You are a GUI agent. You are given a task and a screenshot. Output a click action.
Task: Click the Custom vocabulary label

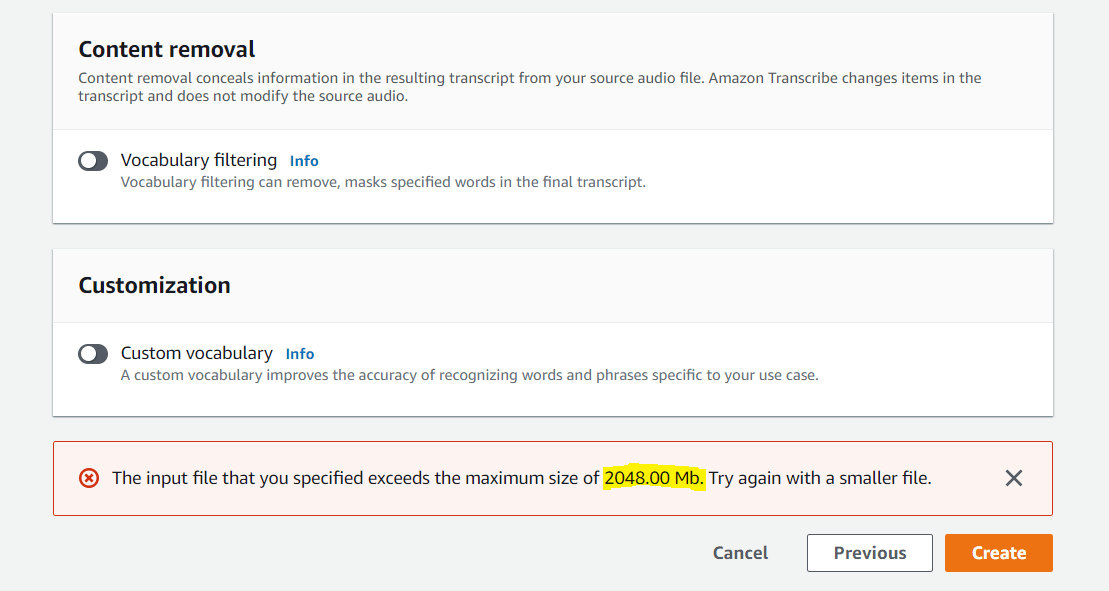(x=196, y=353)
